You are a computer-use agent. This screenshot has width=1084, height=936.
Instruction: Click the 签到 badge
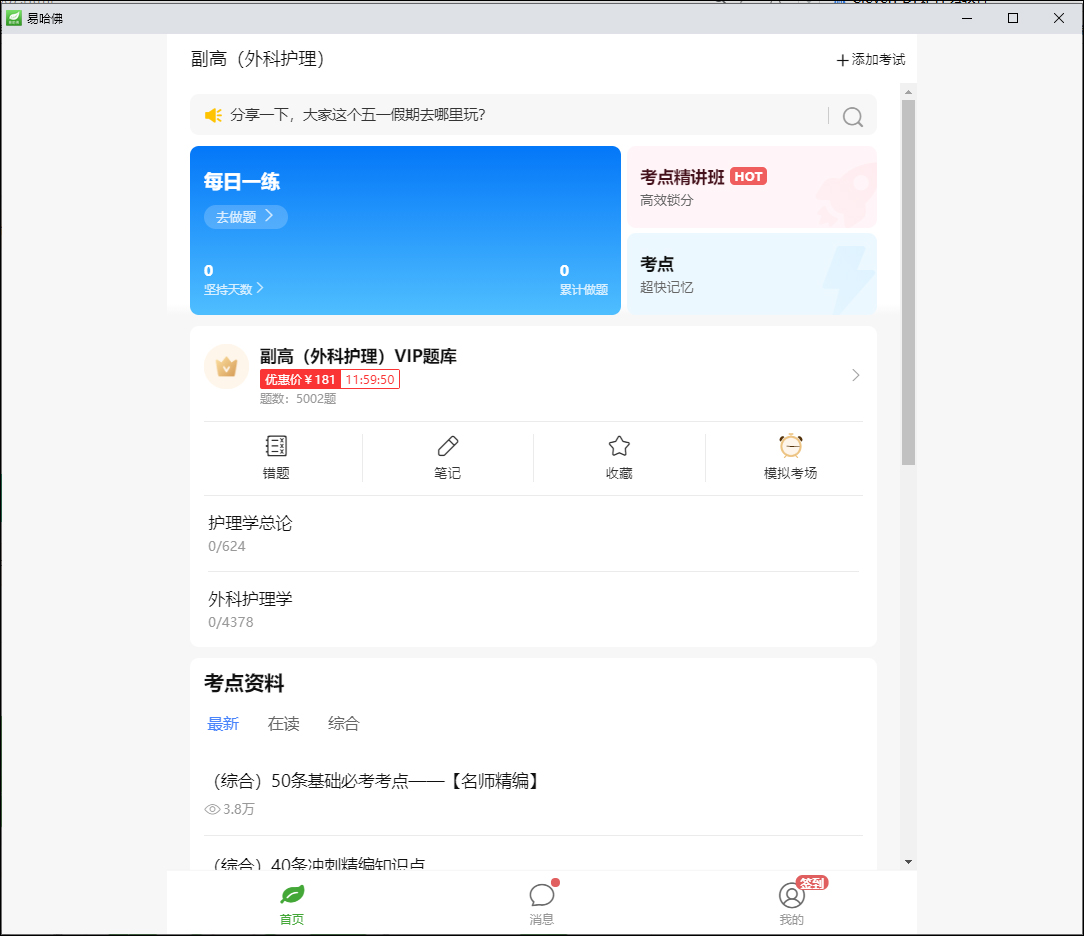[x=812, y=883]
